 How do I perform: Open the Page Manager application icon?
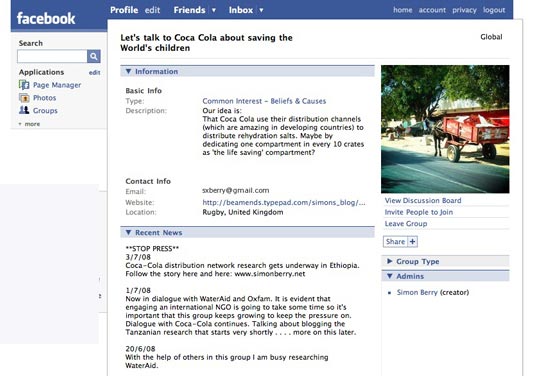point(24,85)
